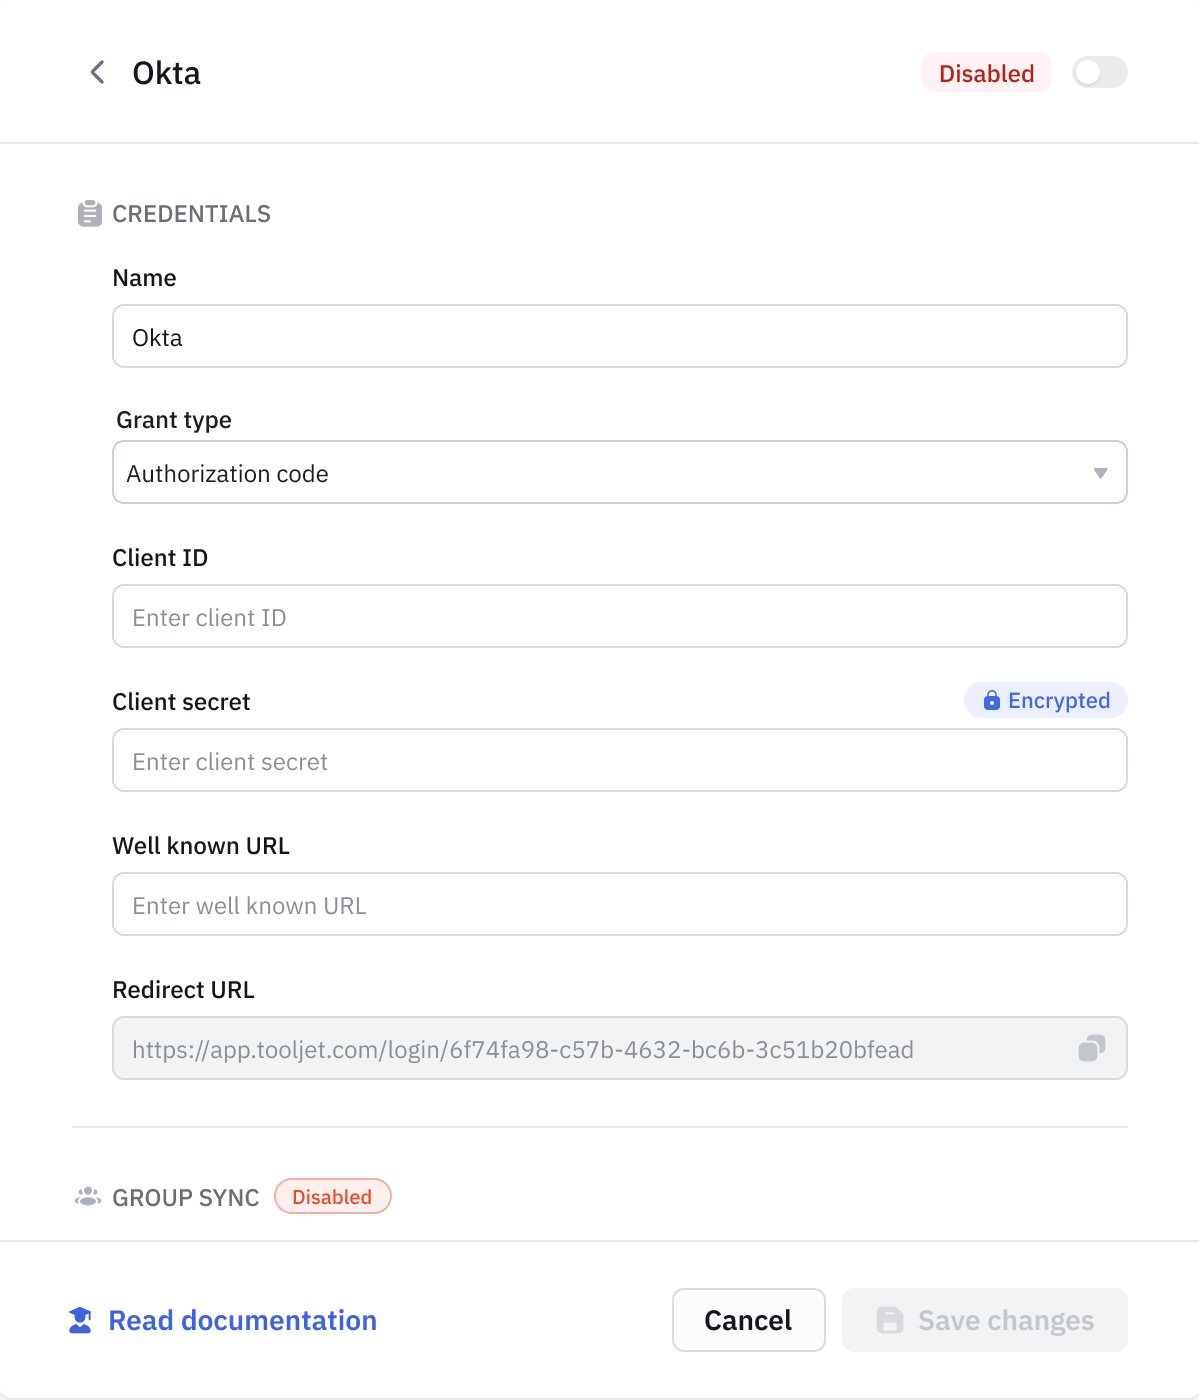
Task: Click the dropdown arrow on Grant type
Action: click(x=1099, y=472)
